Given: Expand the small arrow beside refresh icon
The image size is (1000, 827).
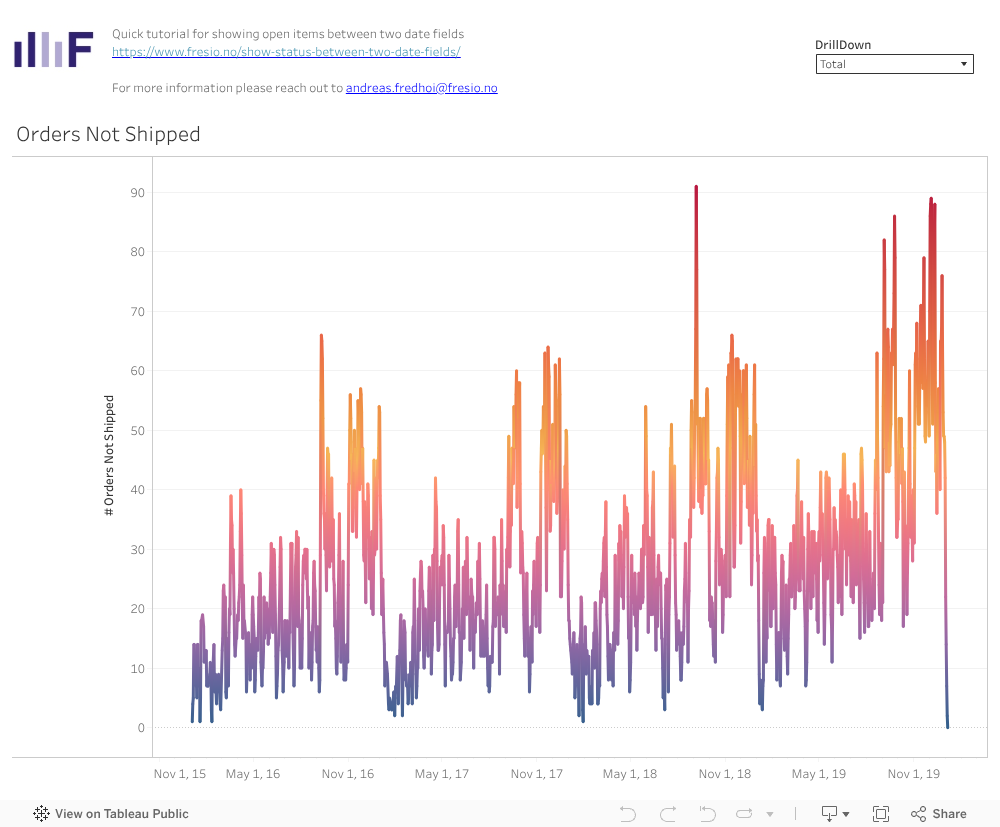Looking at the screenshot, I should (768, 815).
